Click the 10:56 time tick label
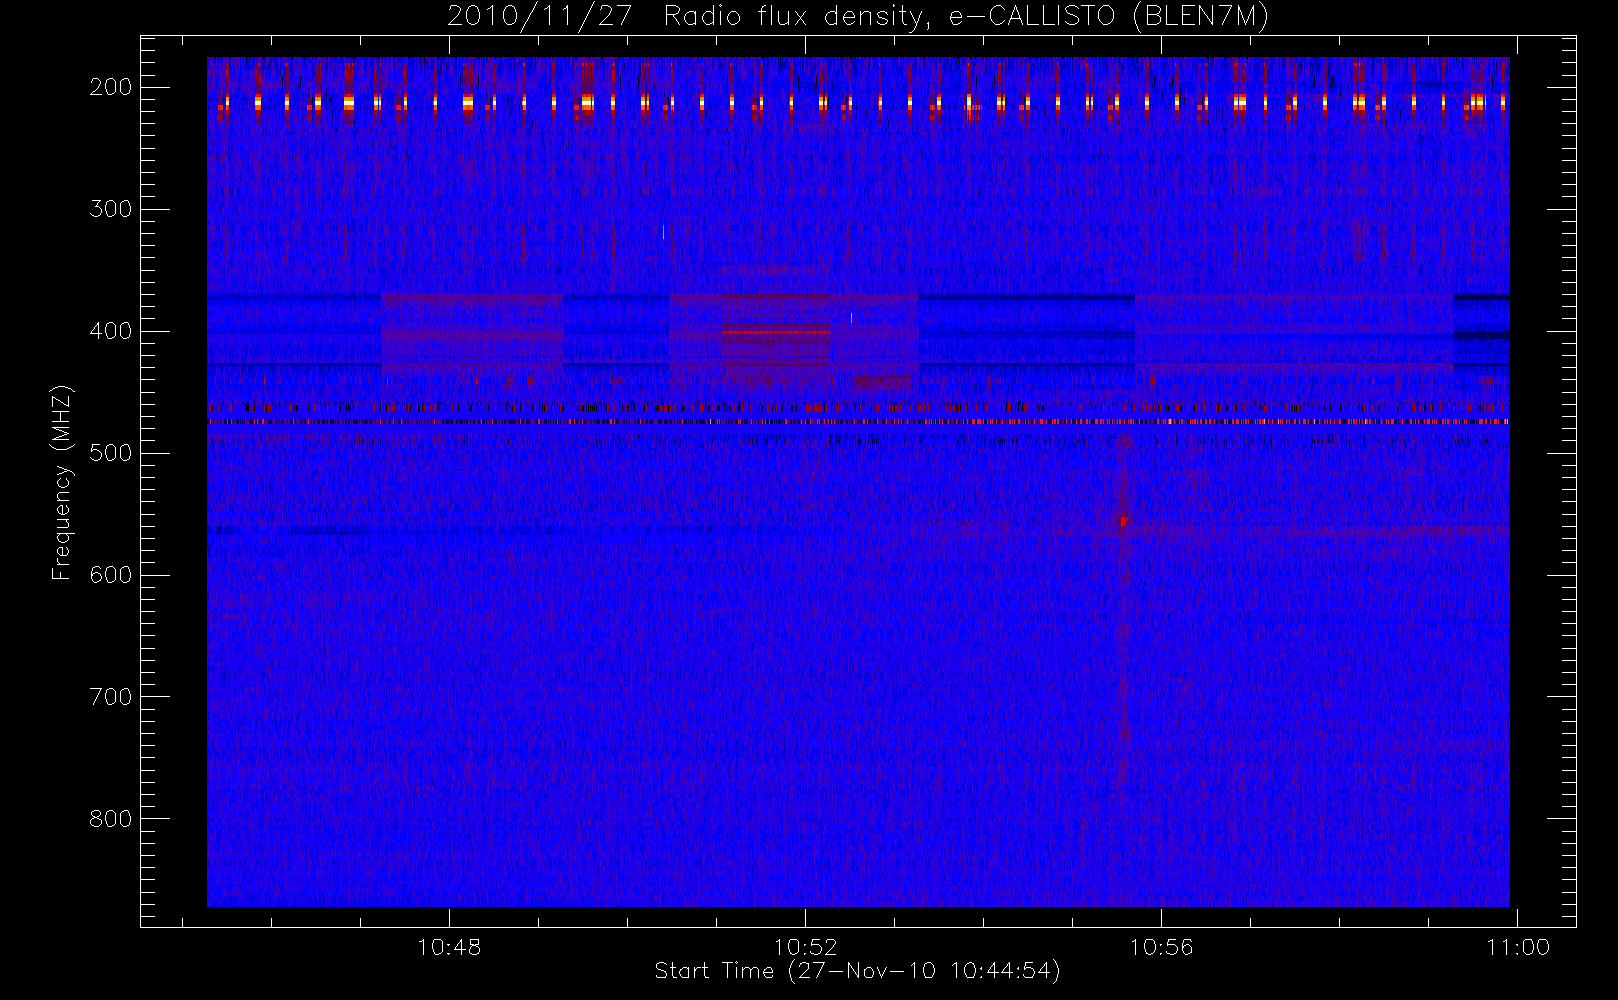Viewport: 1618px width, 1000px height. click(x=1161, y=947)
